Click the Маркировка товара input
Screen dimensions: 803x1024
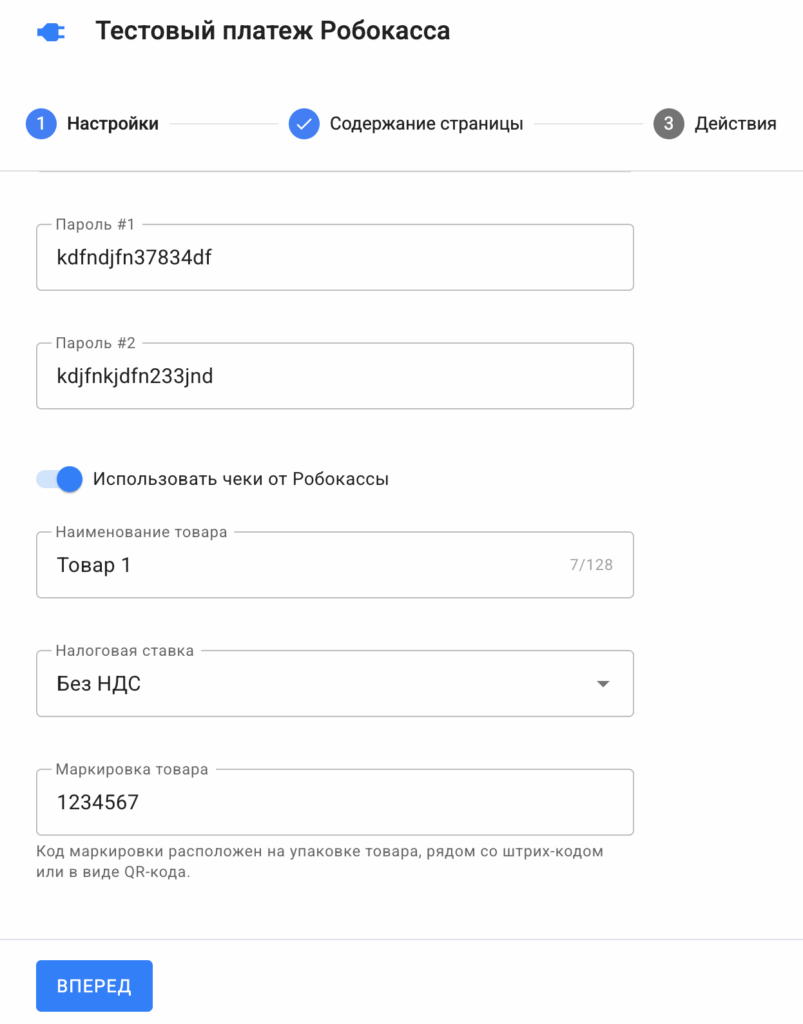tap(334, 802)
